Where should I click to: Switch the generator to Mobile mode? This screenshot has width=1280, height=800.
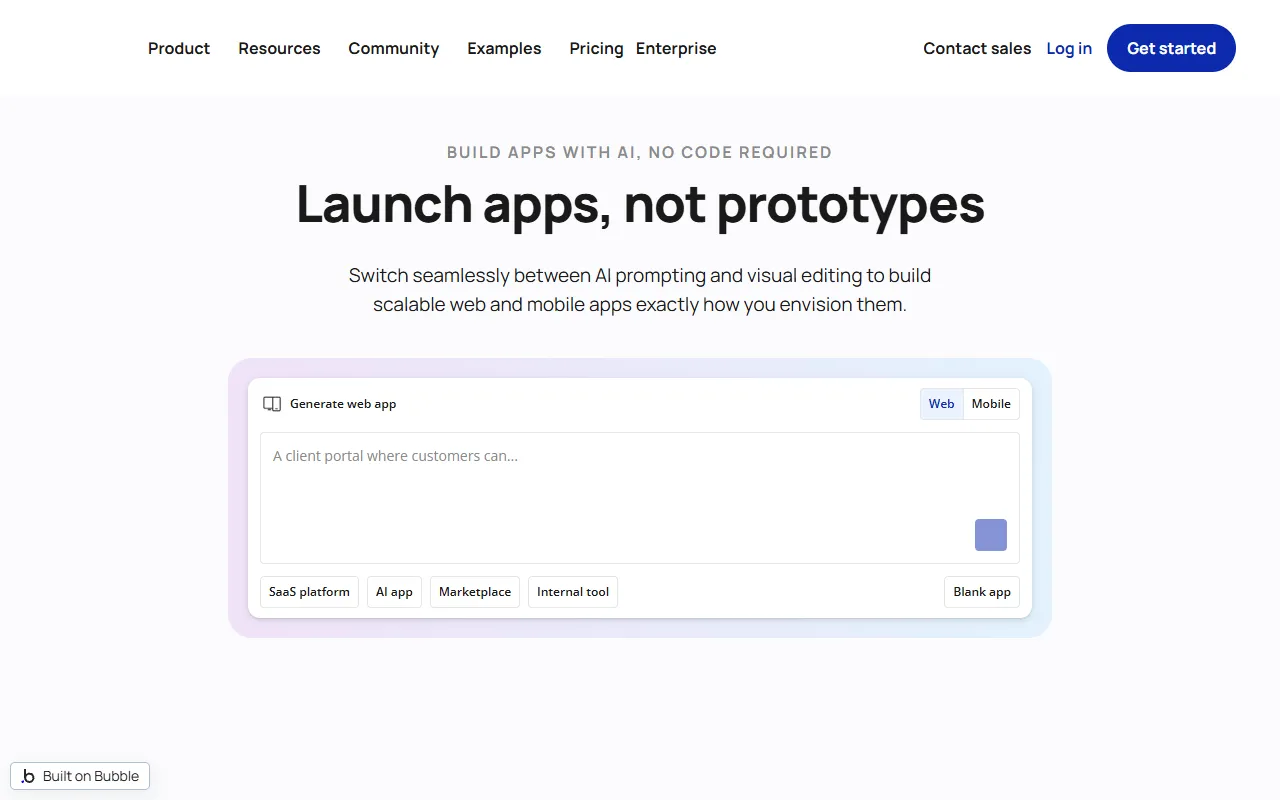991,404
